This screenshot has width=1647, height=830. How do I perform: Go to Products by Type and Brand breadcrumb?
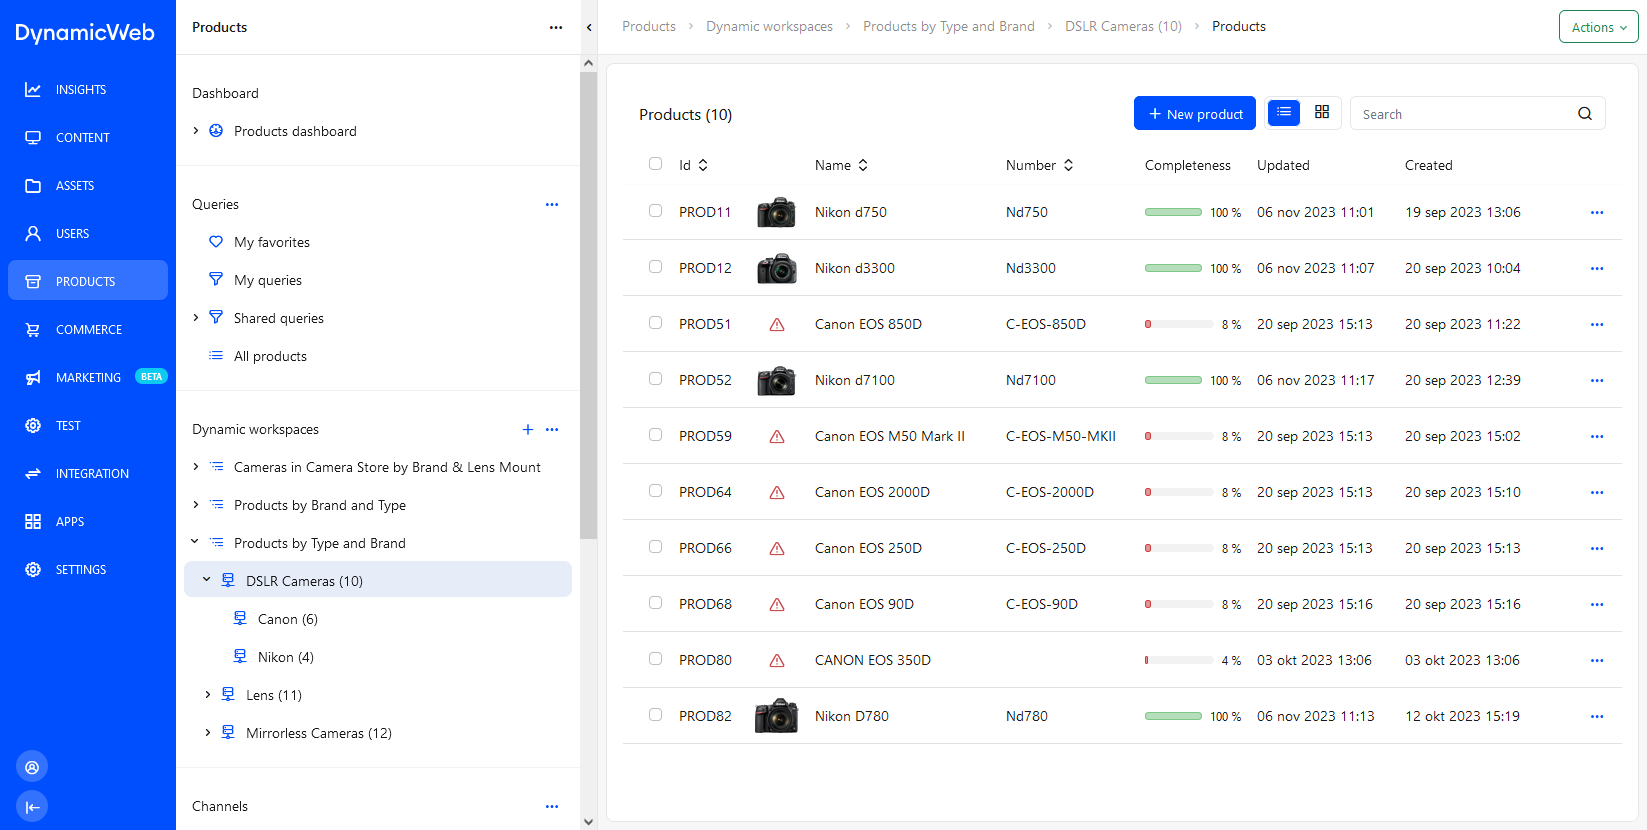click(949, 27)
